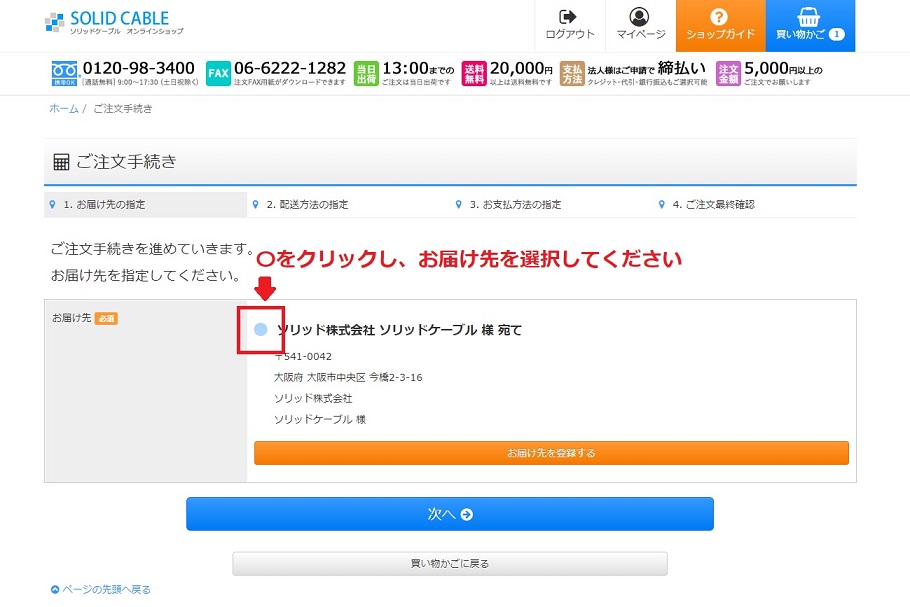Click 買い物かごに戻る button

[450, 563]
